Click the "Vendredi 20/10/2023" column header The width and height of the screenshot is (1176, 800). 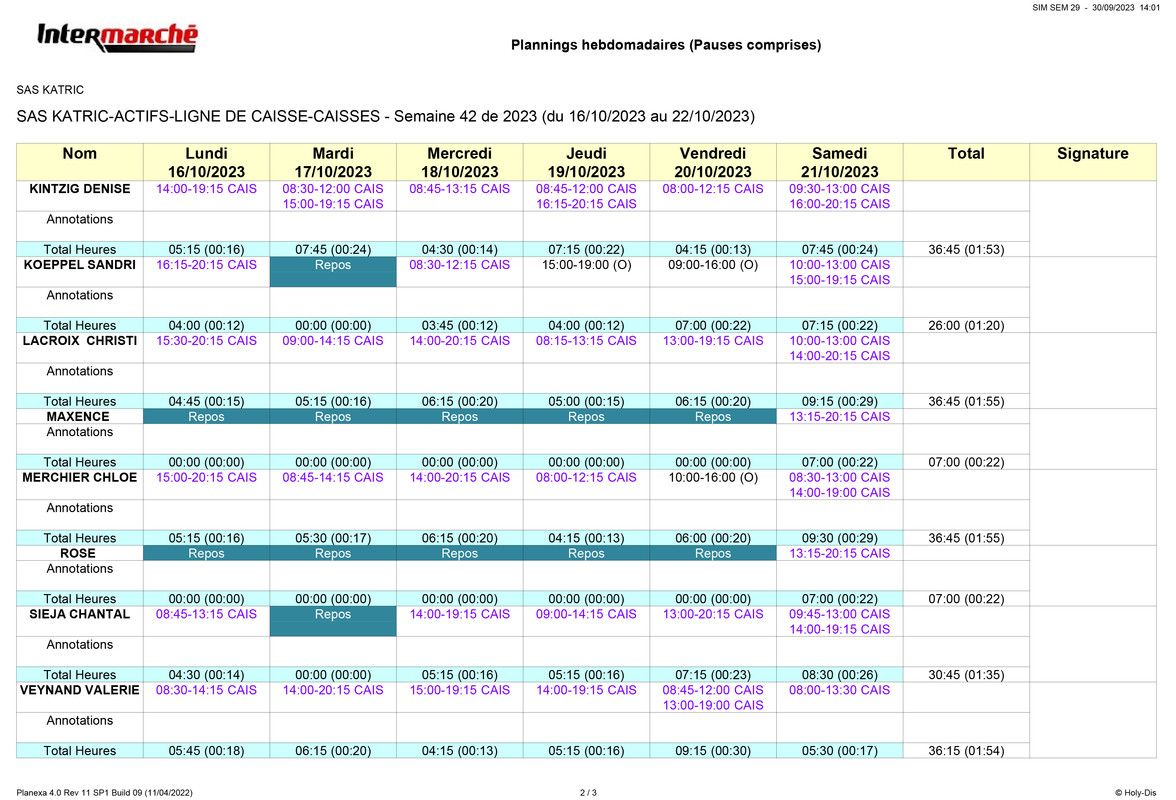tap(713, 163)
